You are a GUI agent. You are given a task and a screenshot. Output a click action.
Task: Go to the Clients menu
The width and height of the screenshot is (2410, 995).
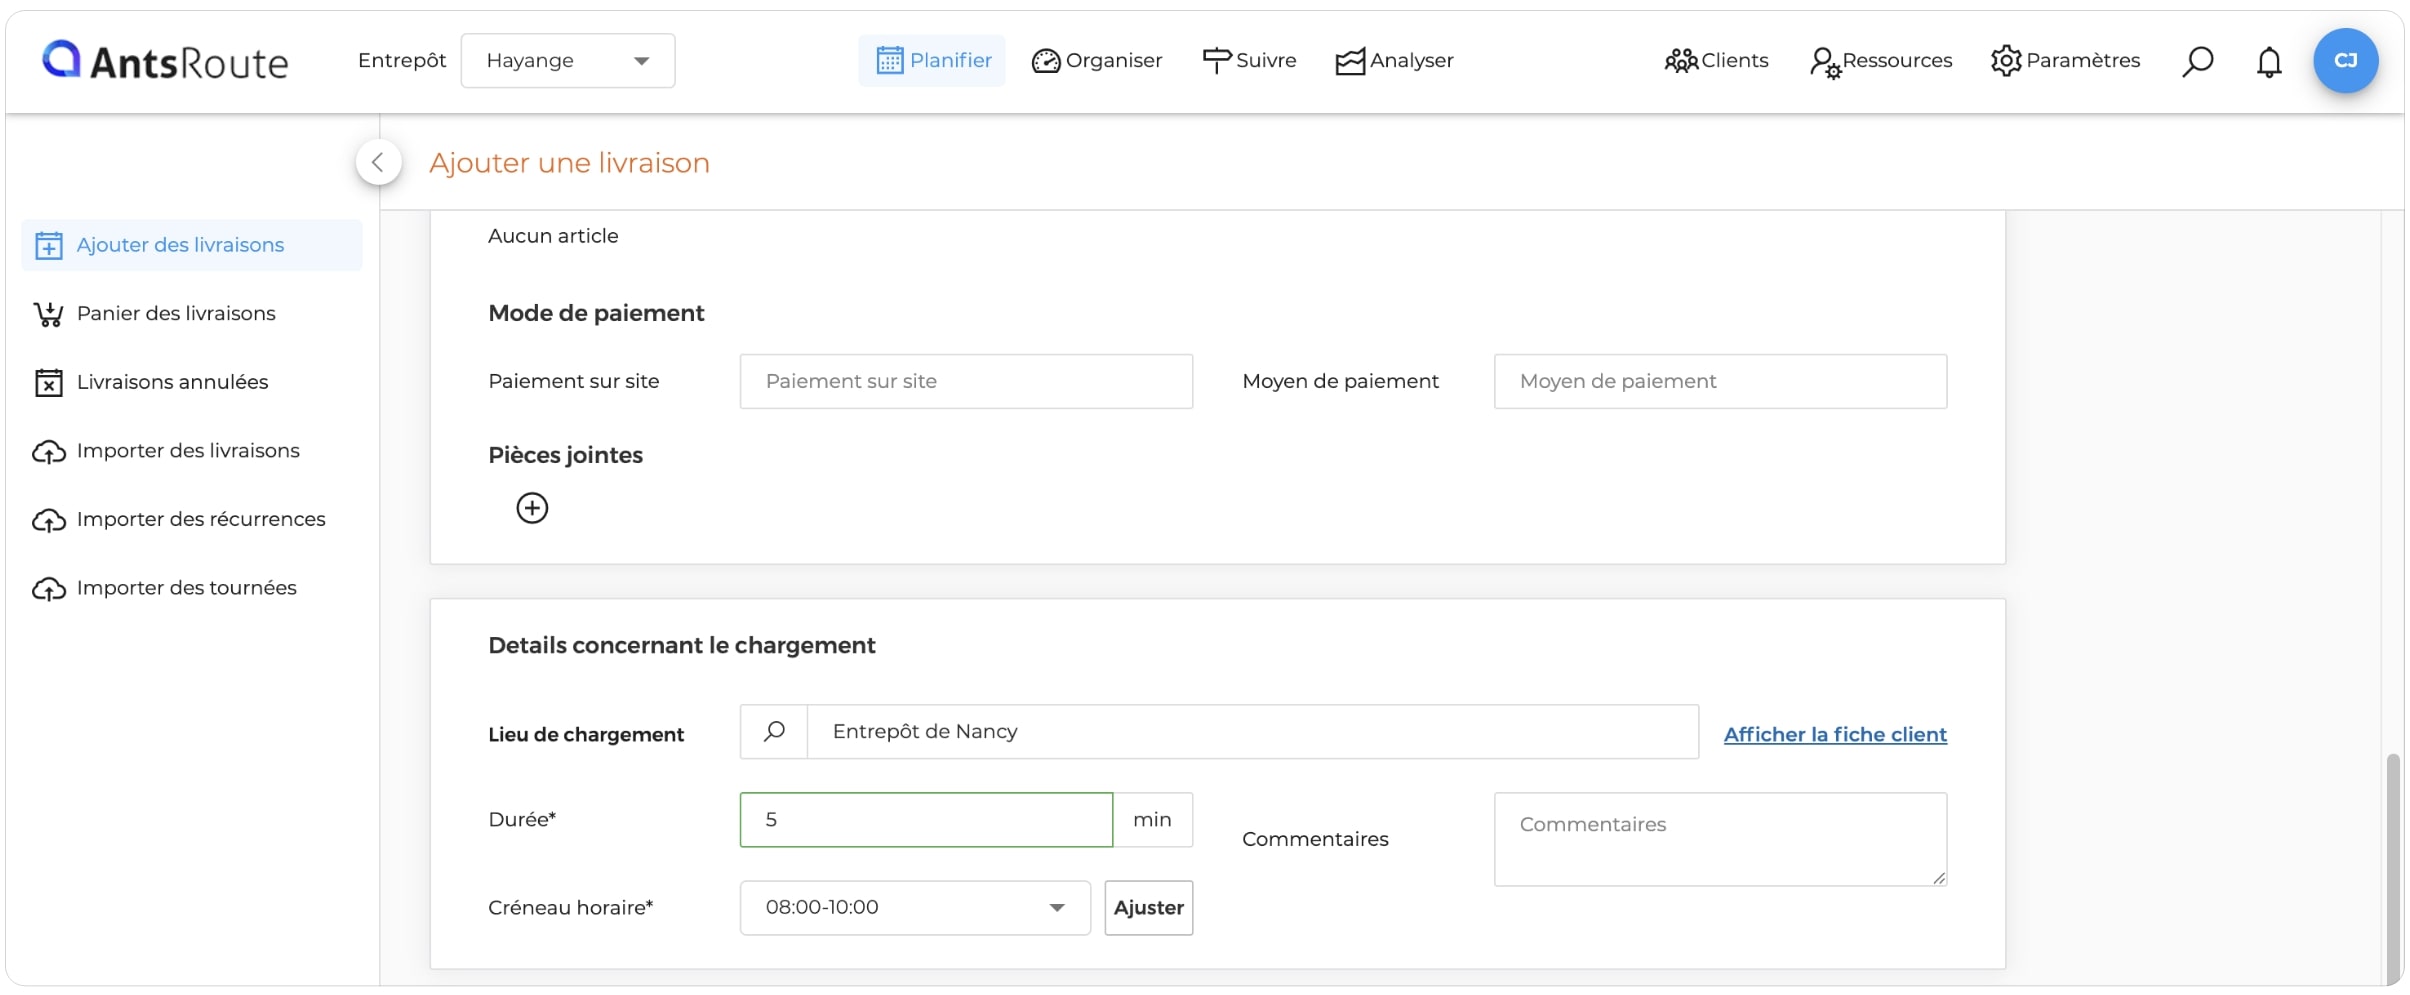[x=1716, y=61]
